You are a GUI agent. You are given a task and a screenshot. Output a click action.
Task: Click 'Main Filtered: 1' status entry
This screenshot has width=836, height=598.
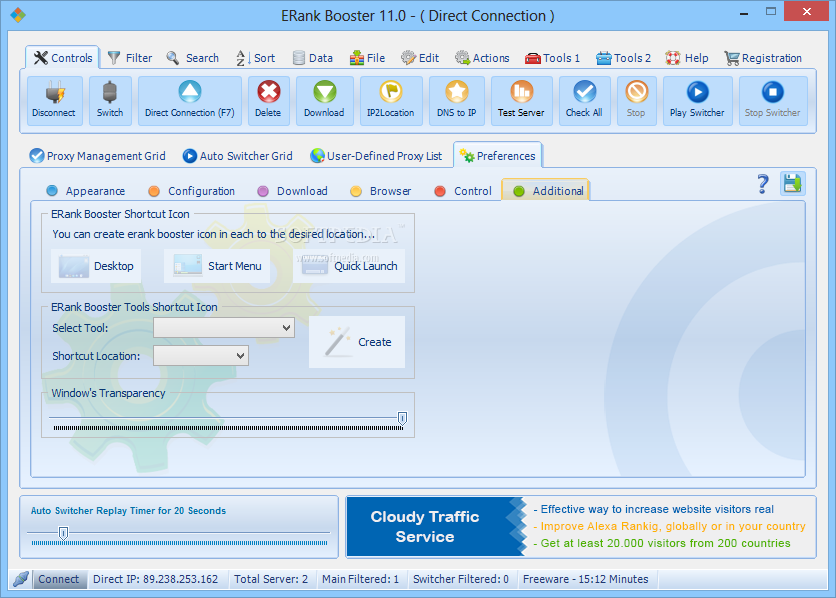(x=360, y=579)
